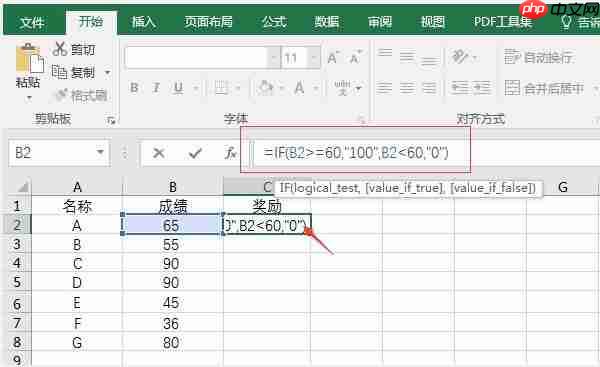
Task: Click the Fill Color bucket icon
Action: [265, 88]
